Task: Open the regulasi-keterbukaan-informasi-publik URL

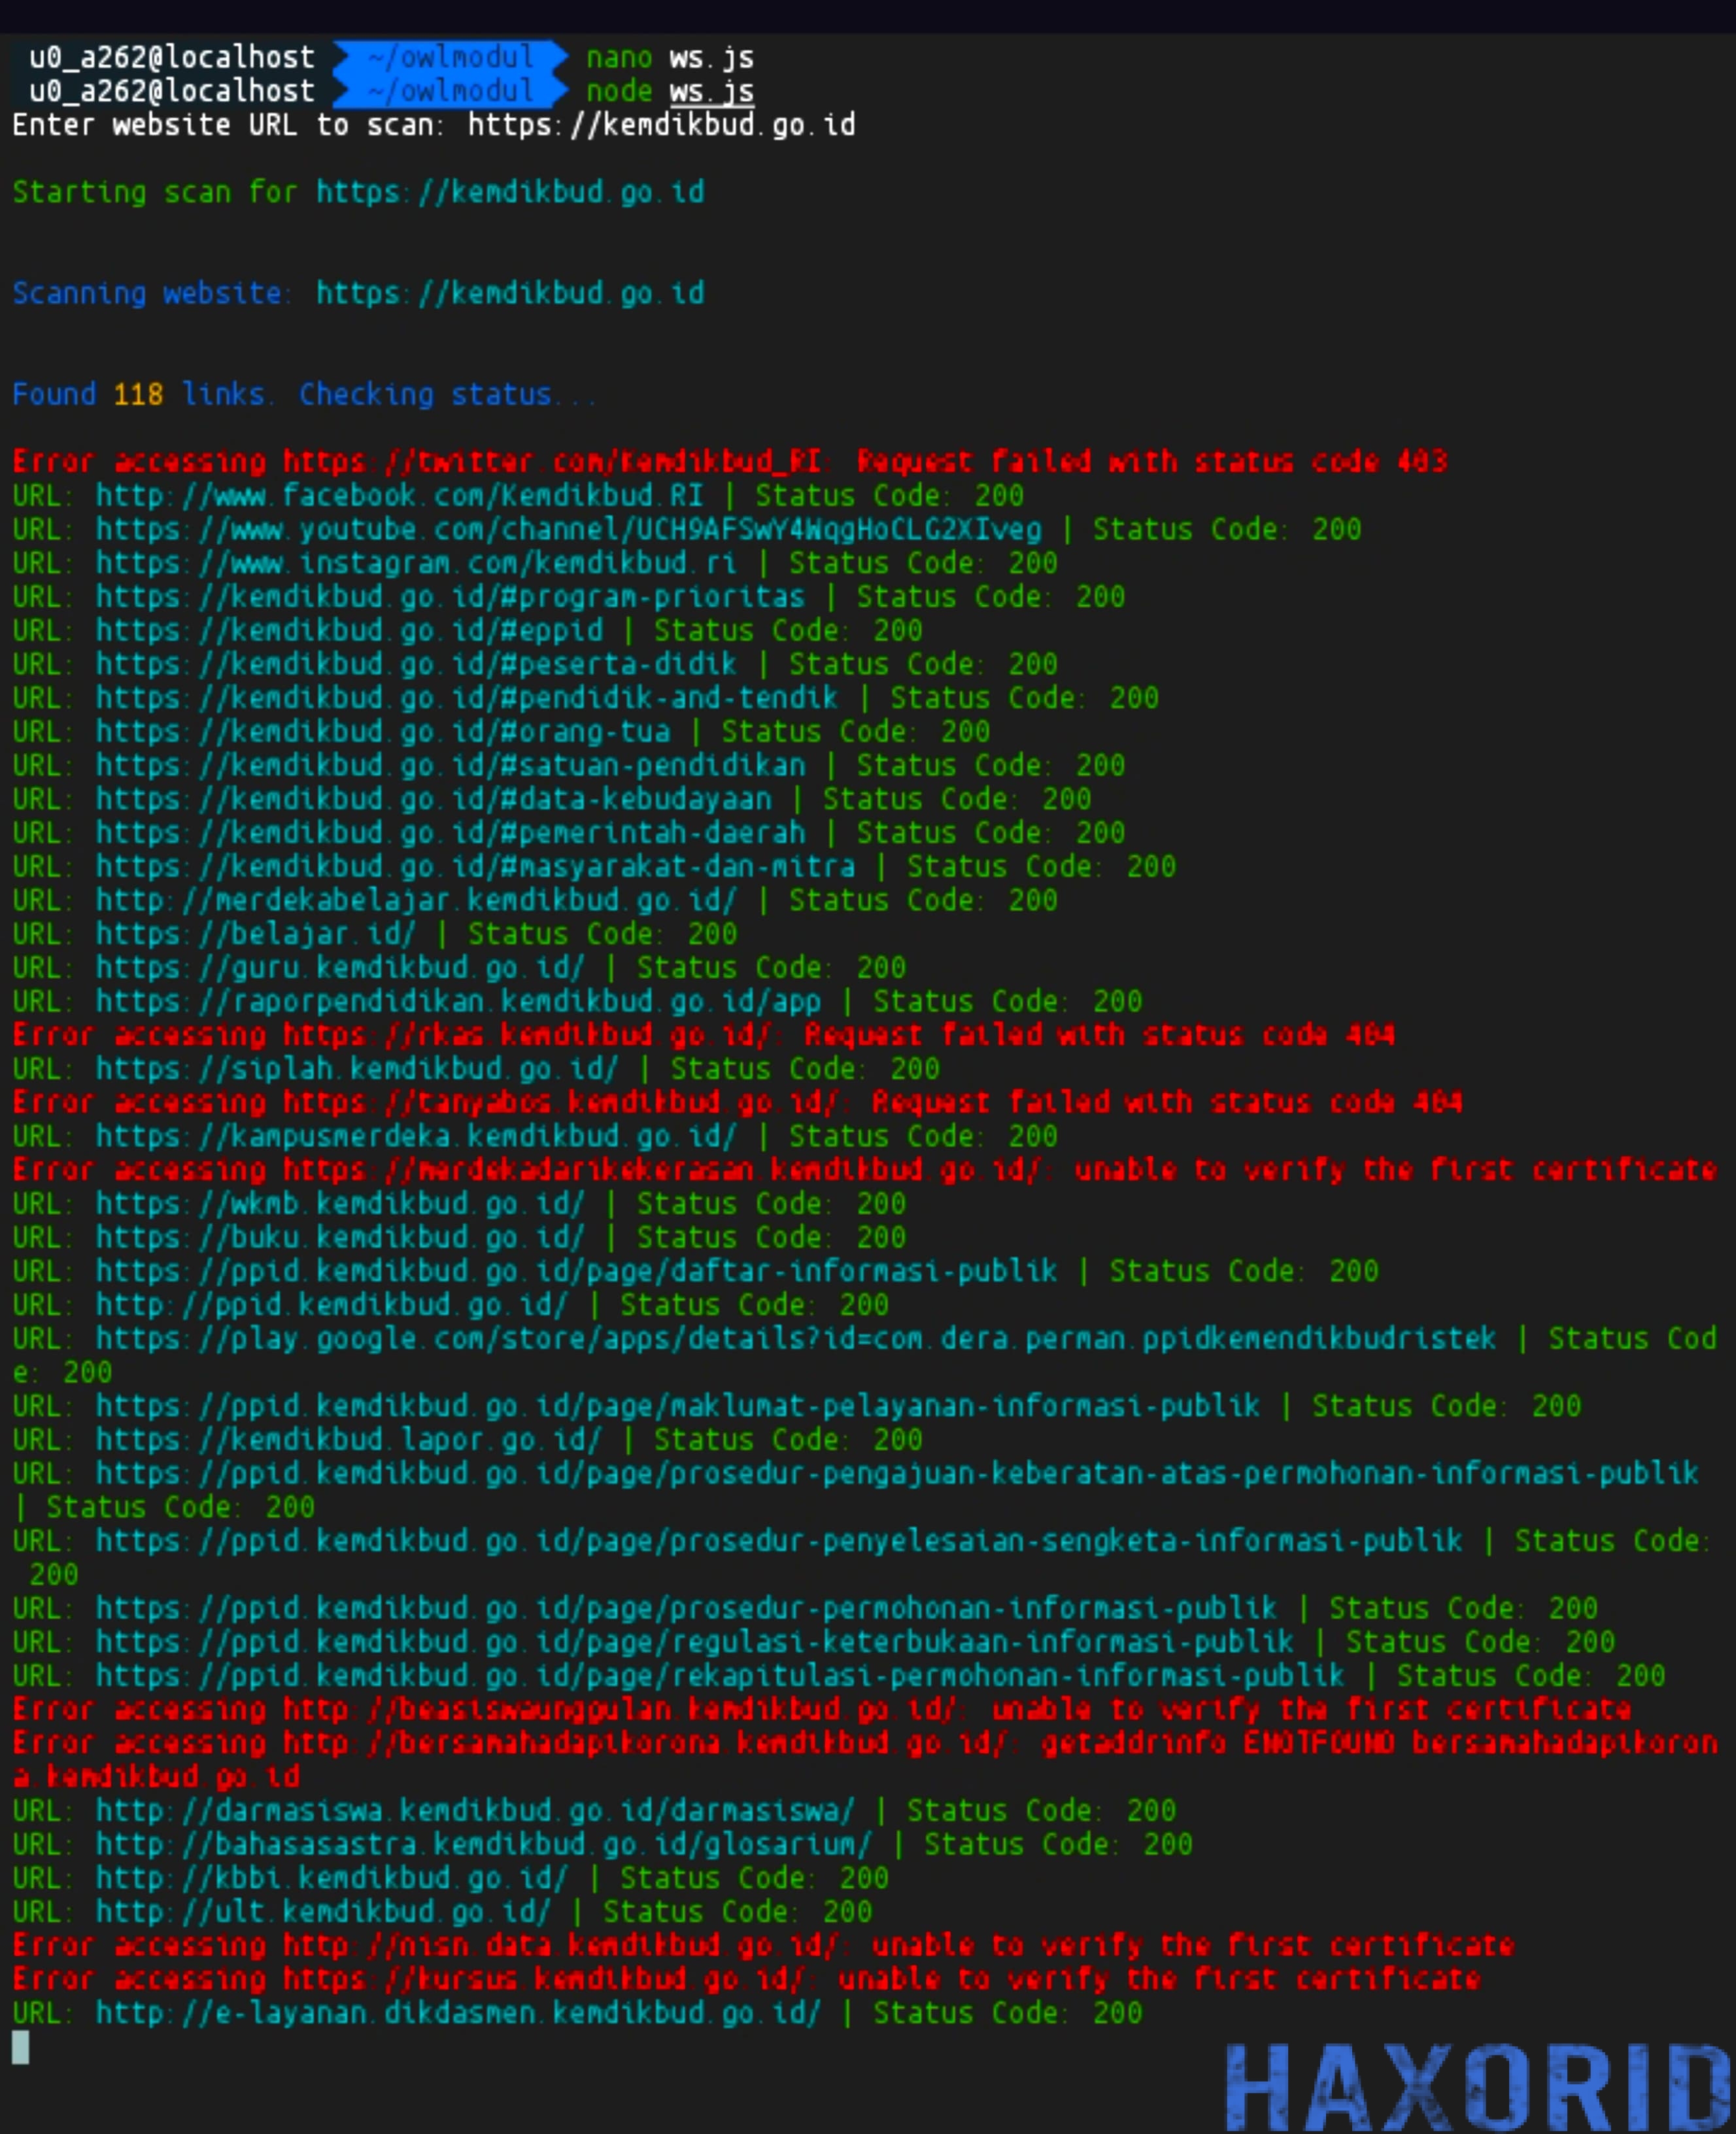Action: pyautogui.click(x=695, y=1644)
